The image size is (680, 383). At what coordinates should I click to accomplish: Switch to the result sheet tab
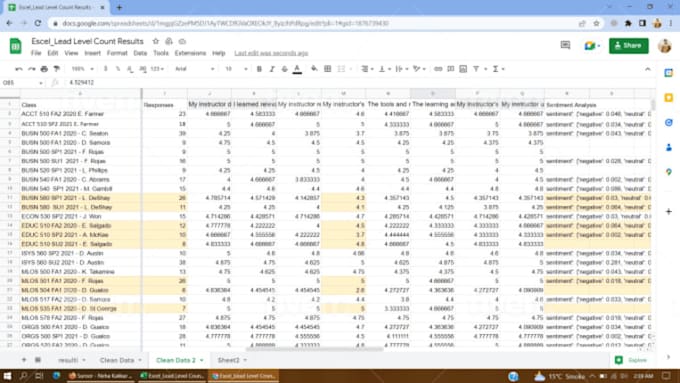(x=72, y=360)
